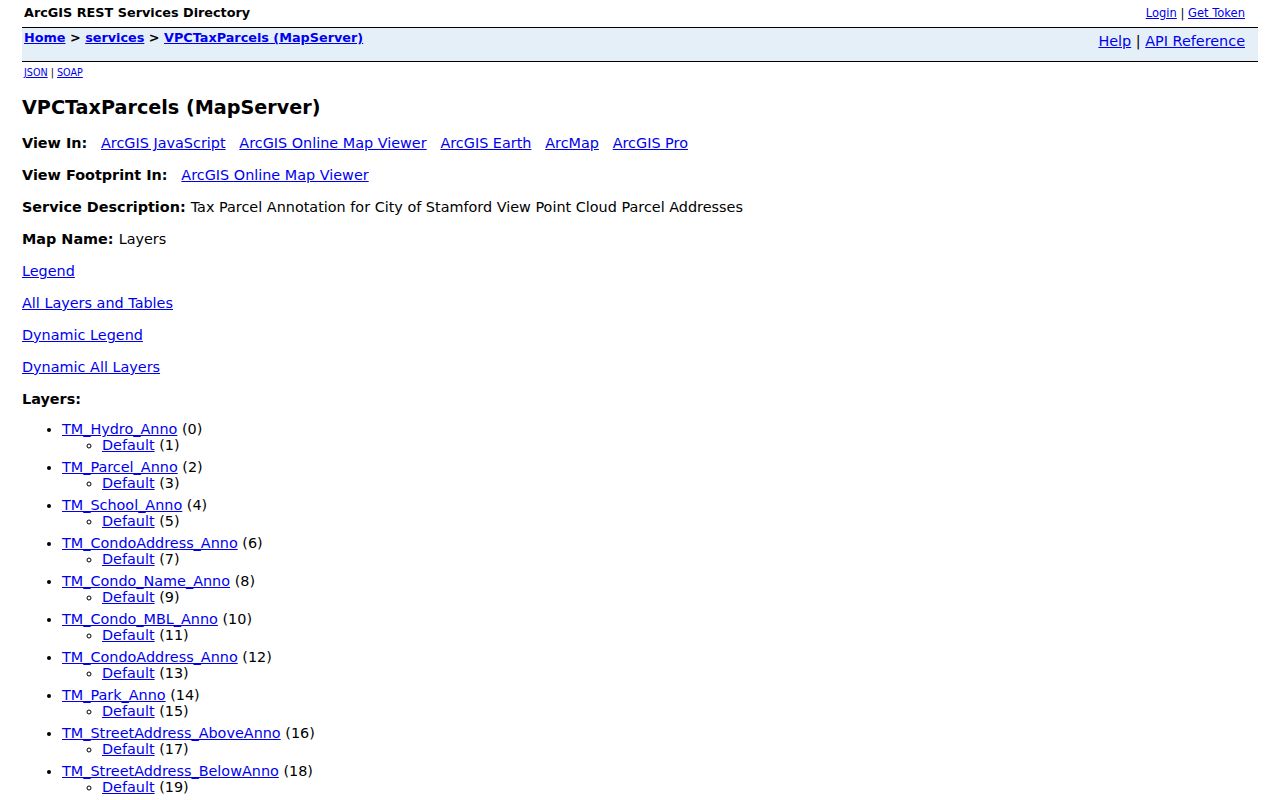This screenshot has height=800, width=1280.
Task: Click the VPCTaxParcels (MapServer) page heading
Action: (x=171, y=107)
